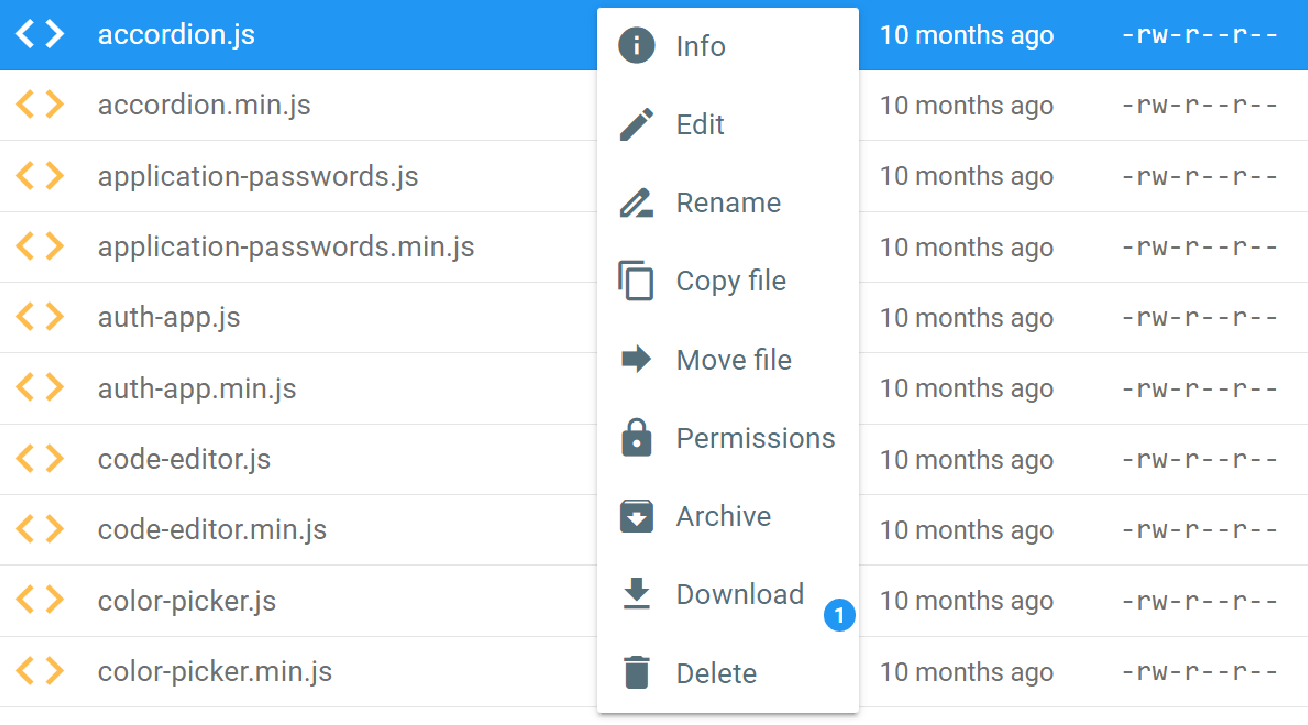Click the Archive box icon
1308x725 pixels.
637,516
